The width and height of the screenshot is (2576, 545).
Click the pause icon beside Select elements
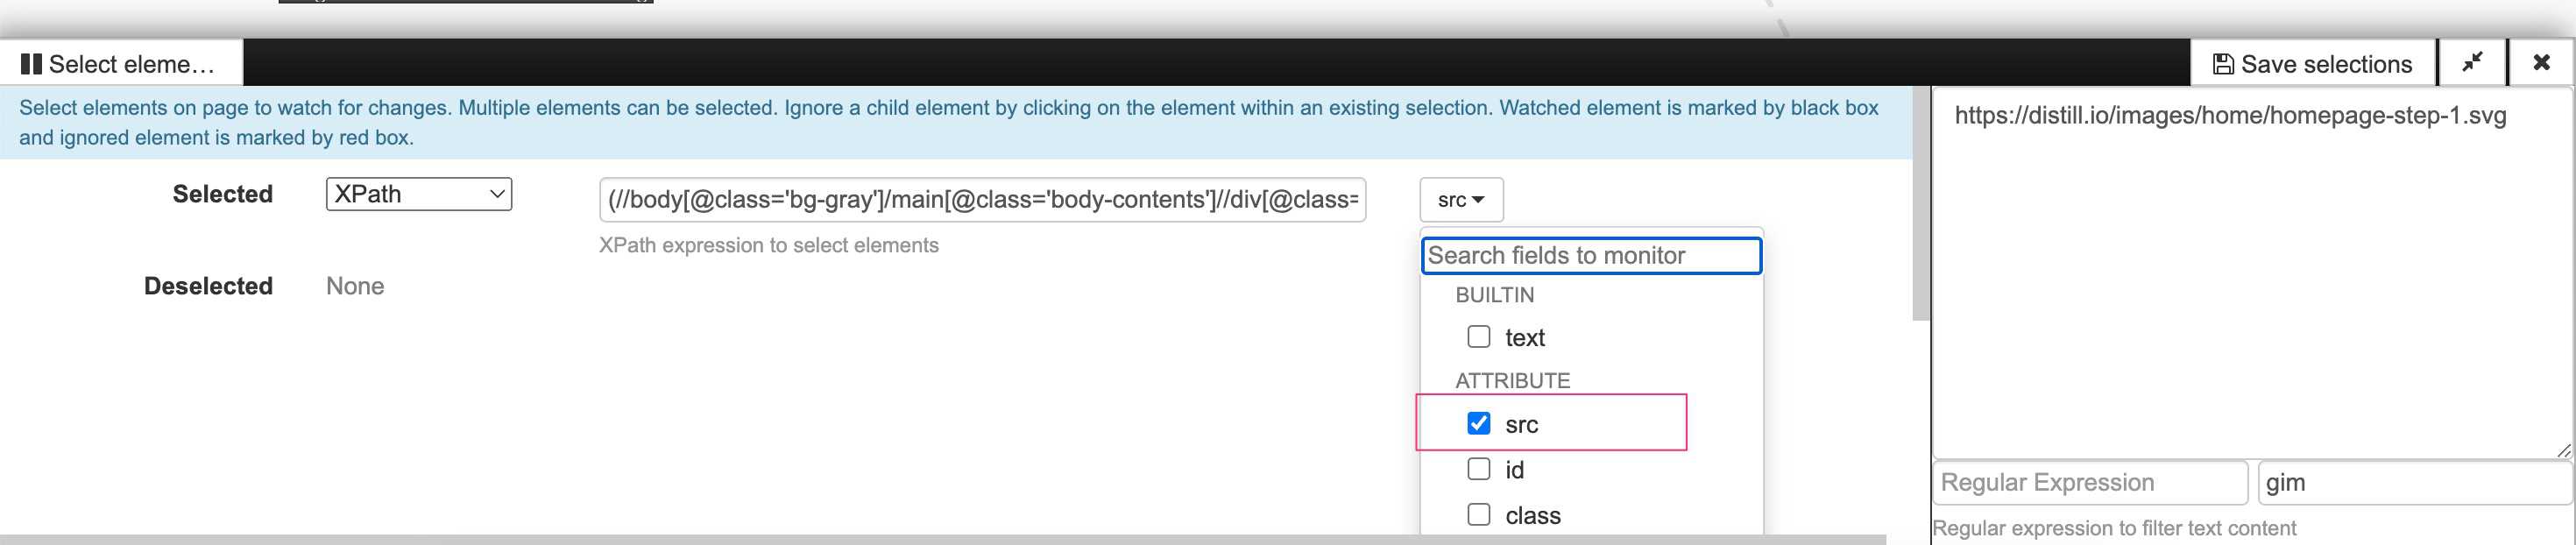pos(31,64)
